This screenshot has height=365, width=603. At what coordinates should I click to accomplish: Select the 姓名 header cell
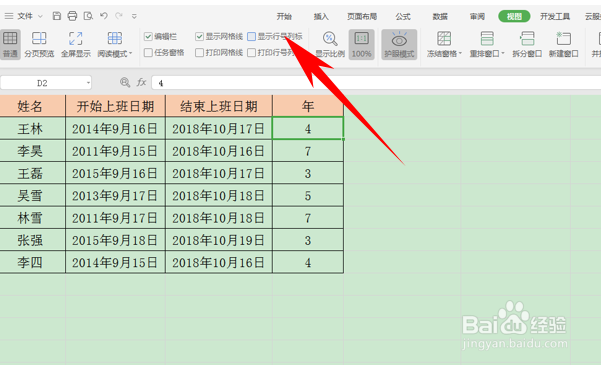coord(32,106)
